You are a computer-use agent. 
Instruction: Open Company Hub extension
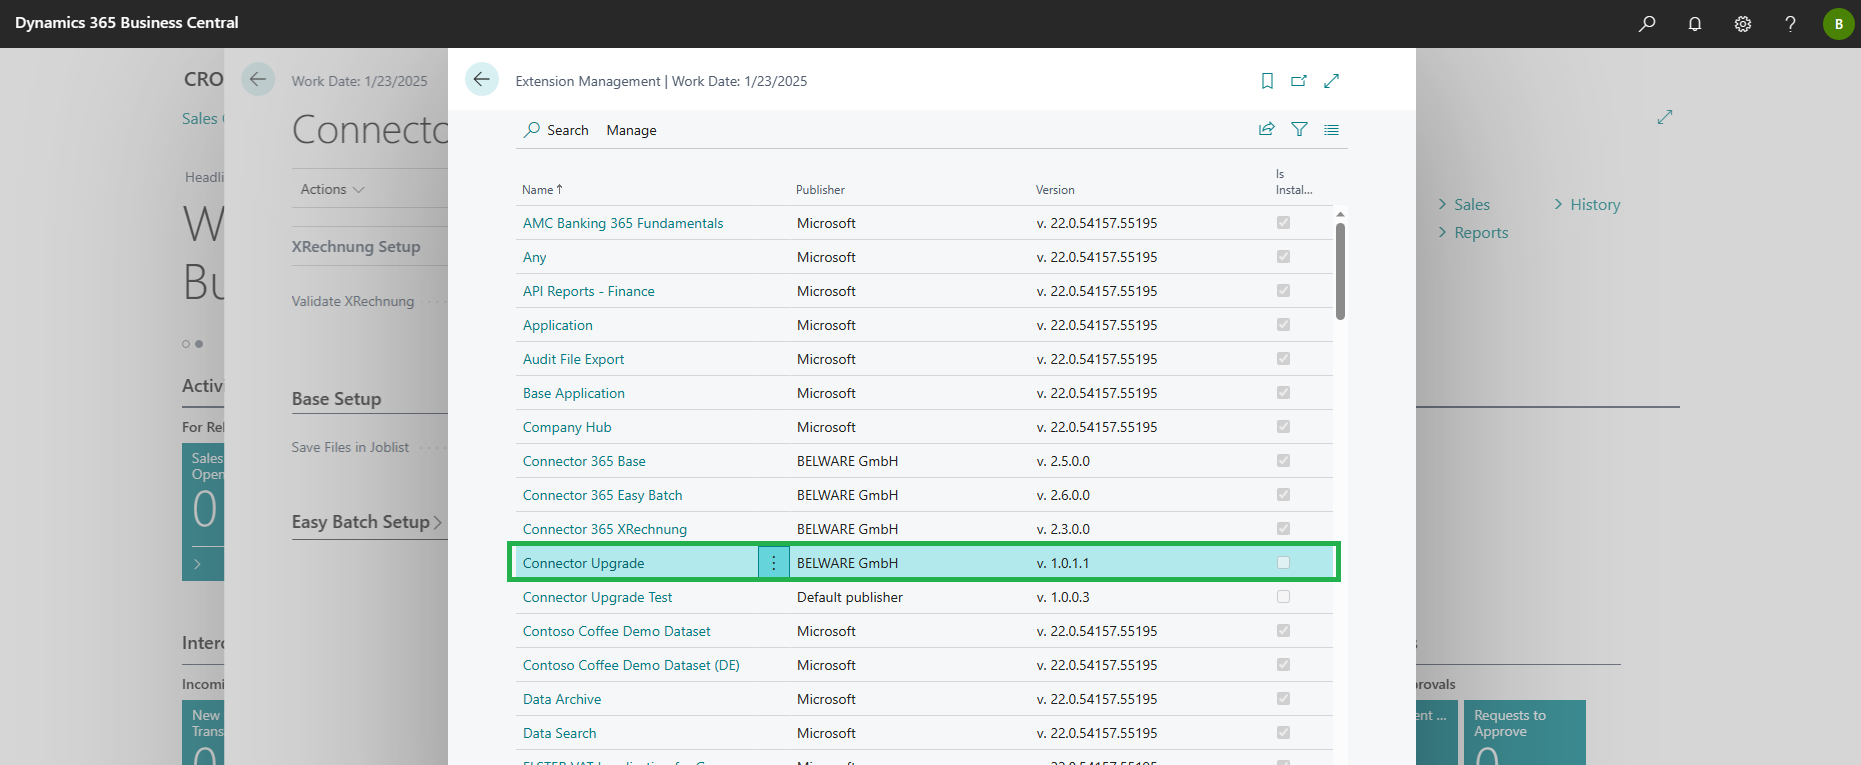[x=567, y=427]
